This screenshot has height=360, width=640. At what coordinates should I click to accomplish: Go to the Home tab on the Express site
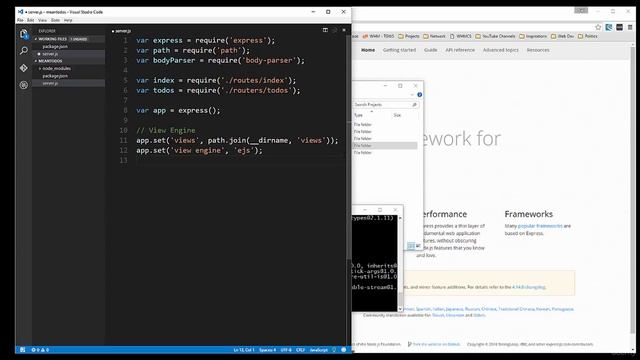point(368,50)
